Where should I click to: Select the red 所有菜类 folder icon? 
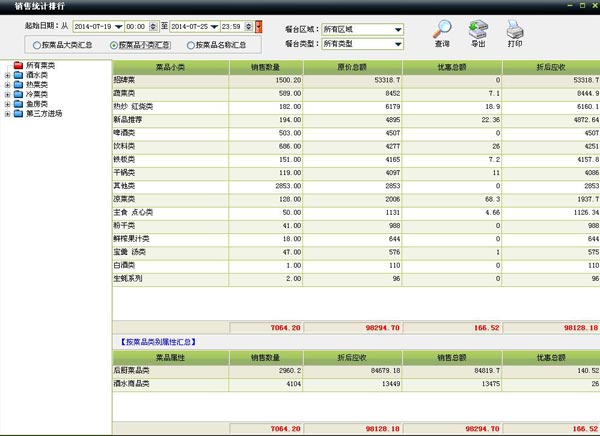tap(18, 66)
